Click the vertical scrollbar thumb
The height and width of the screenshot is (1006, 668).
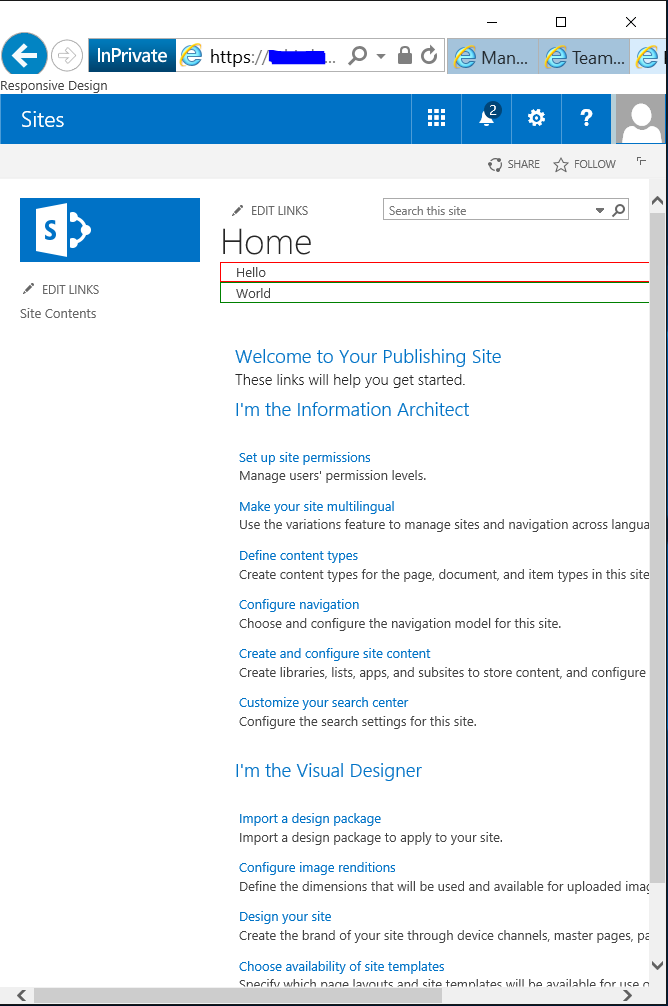[x=657, y=549]
